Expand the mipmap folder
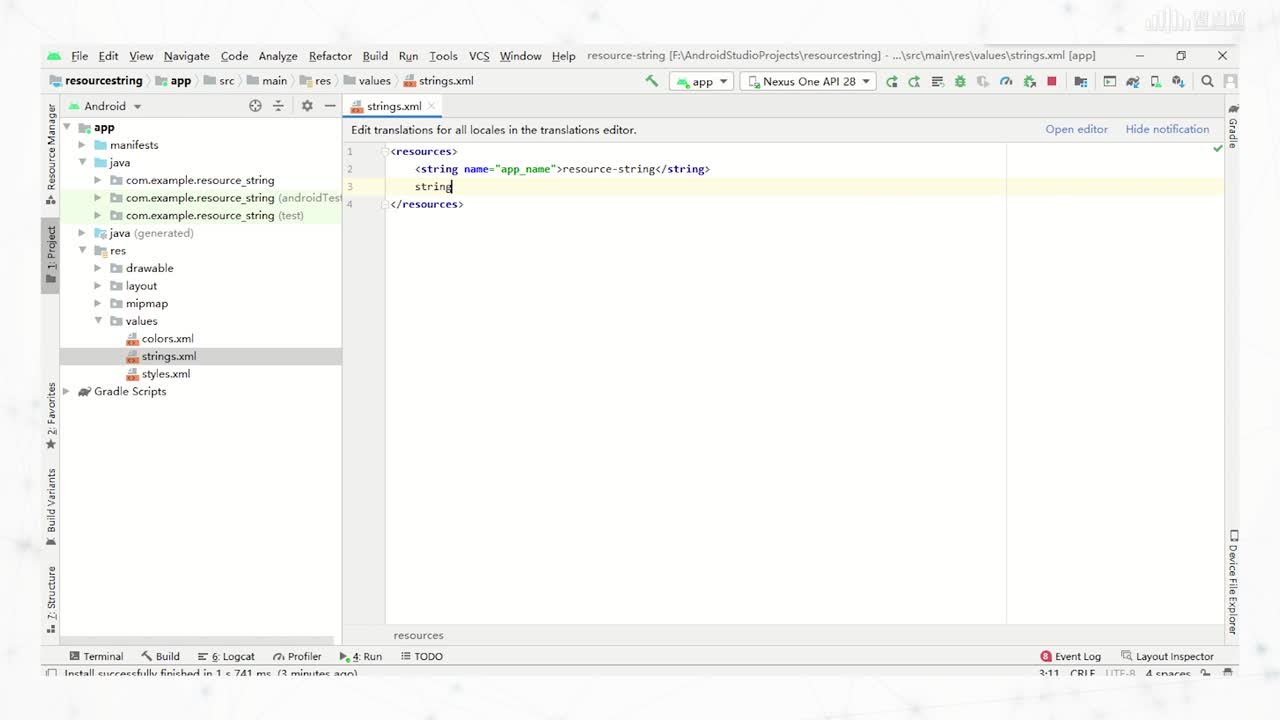Viewport: 1280px width, 720px height. pyautogui.click(x=98, y=303)
